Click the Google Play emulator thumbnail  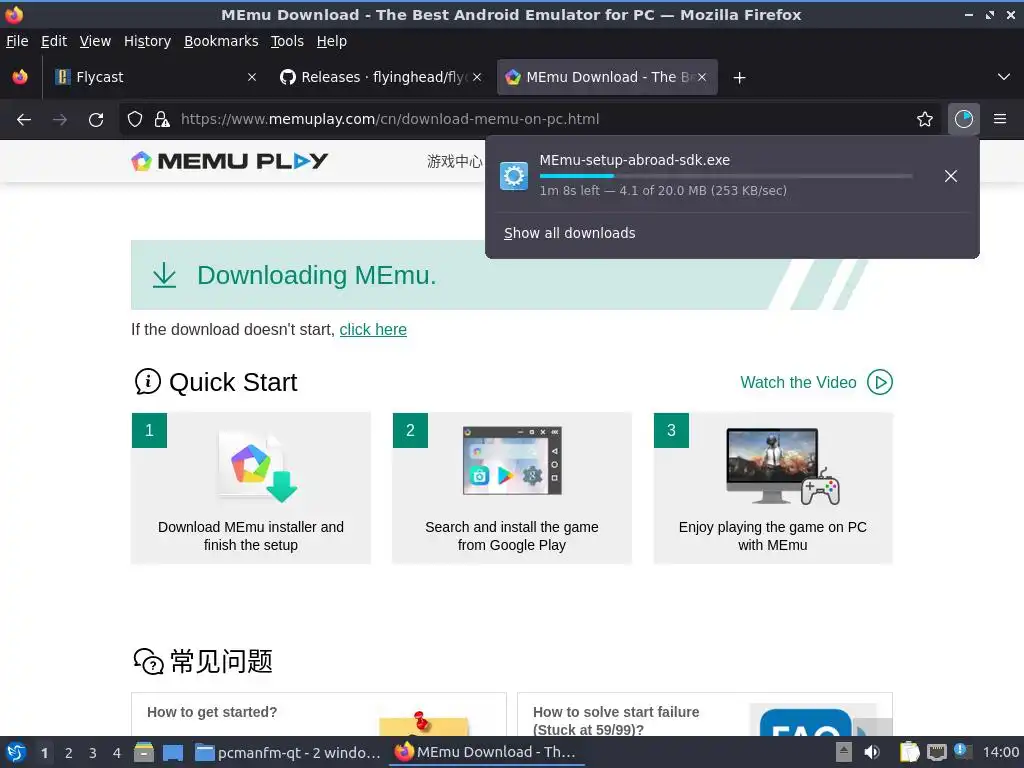(x=512, y=460)
